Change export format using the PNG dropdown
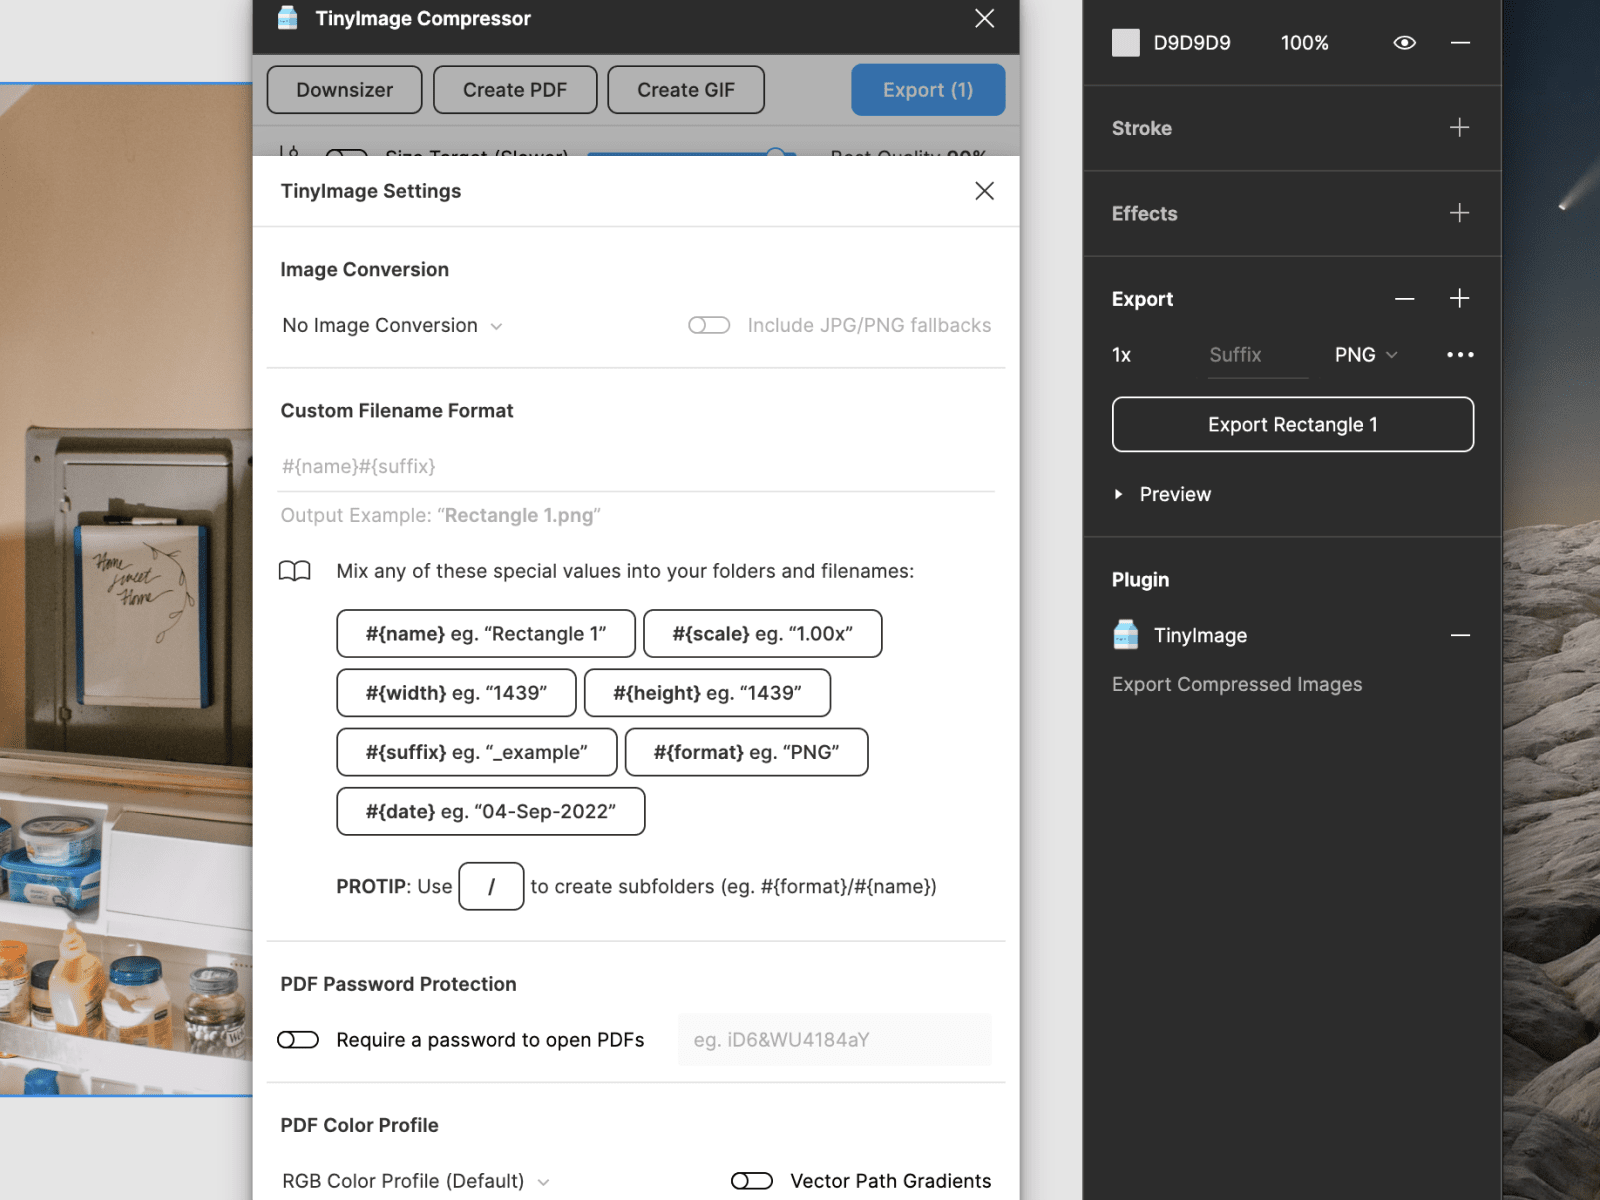Screen dimensions: 1600x1200 (x=1365, y=354)
